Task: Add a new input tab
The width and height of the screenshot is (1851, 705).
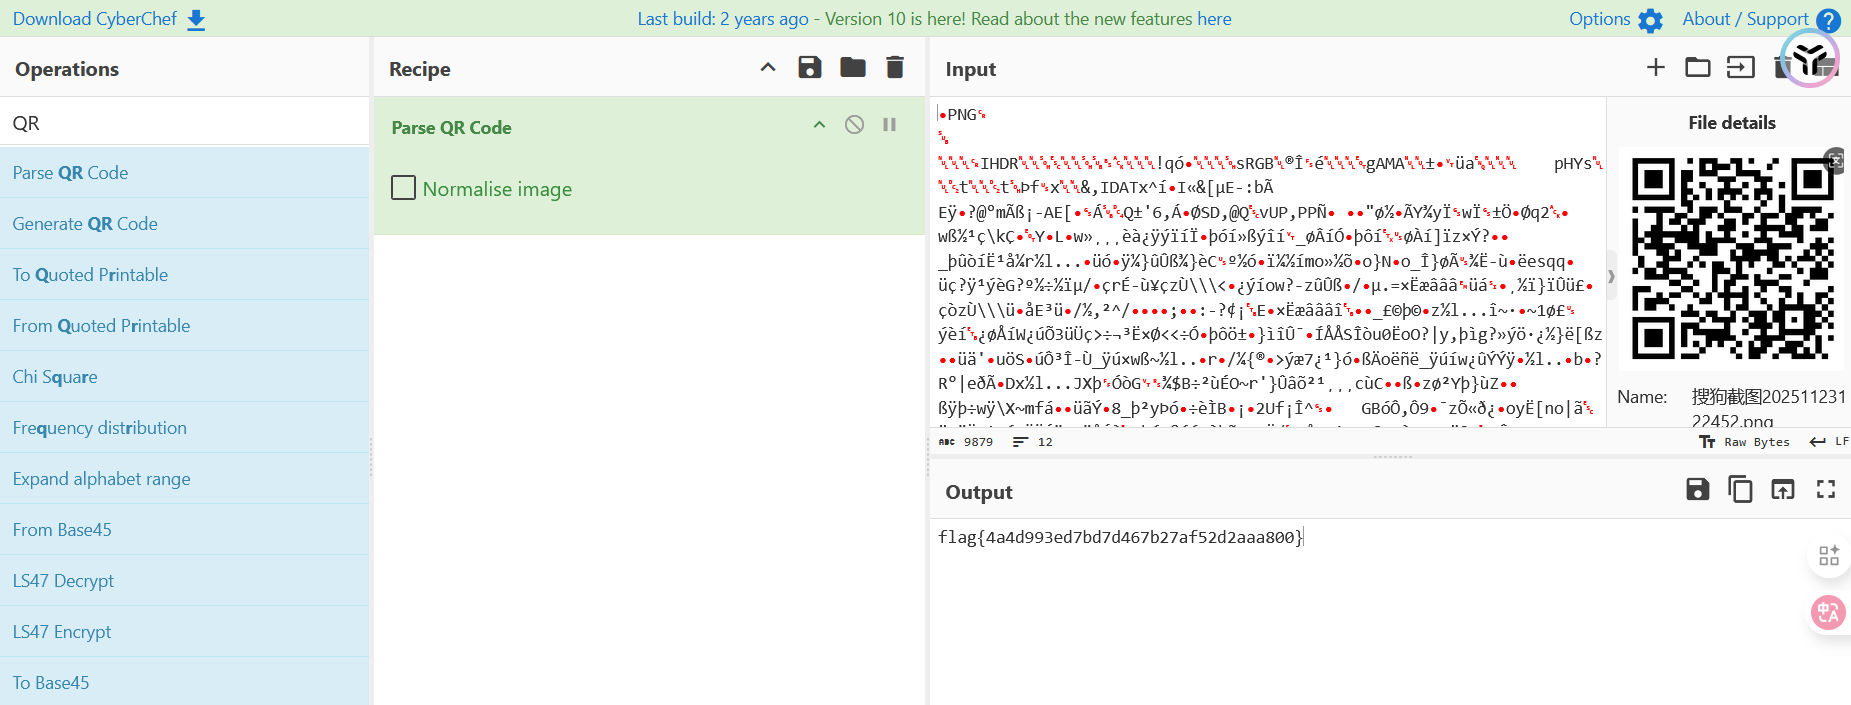Action: [x=1656, y=67]
